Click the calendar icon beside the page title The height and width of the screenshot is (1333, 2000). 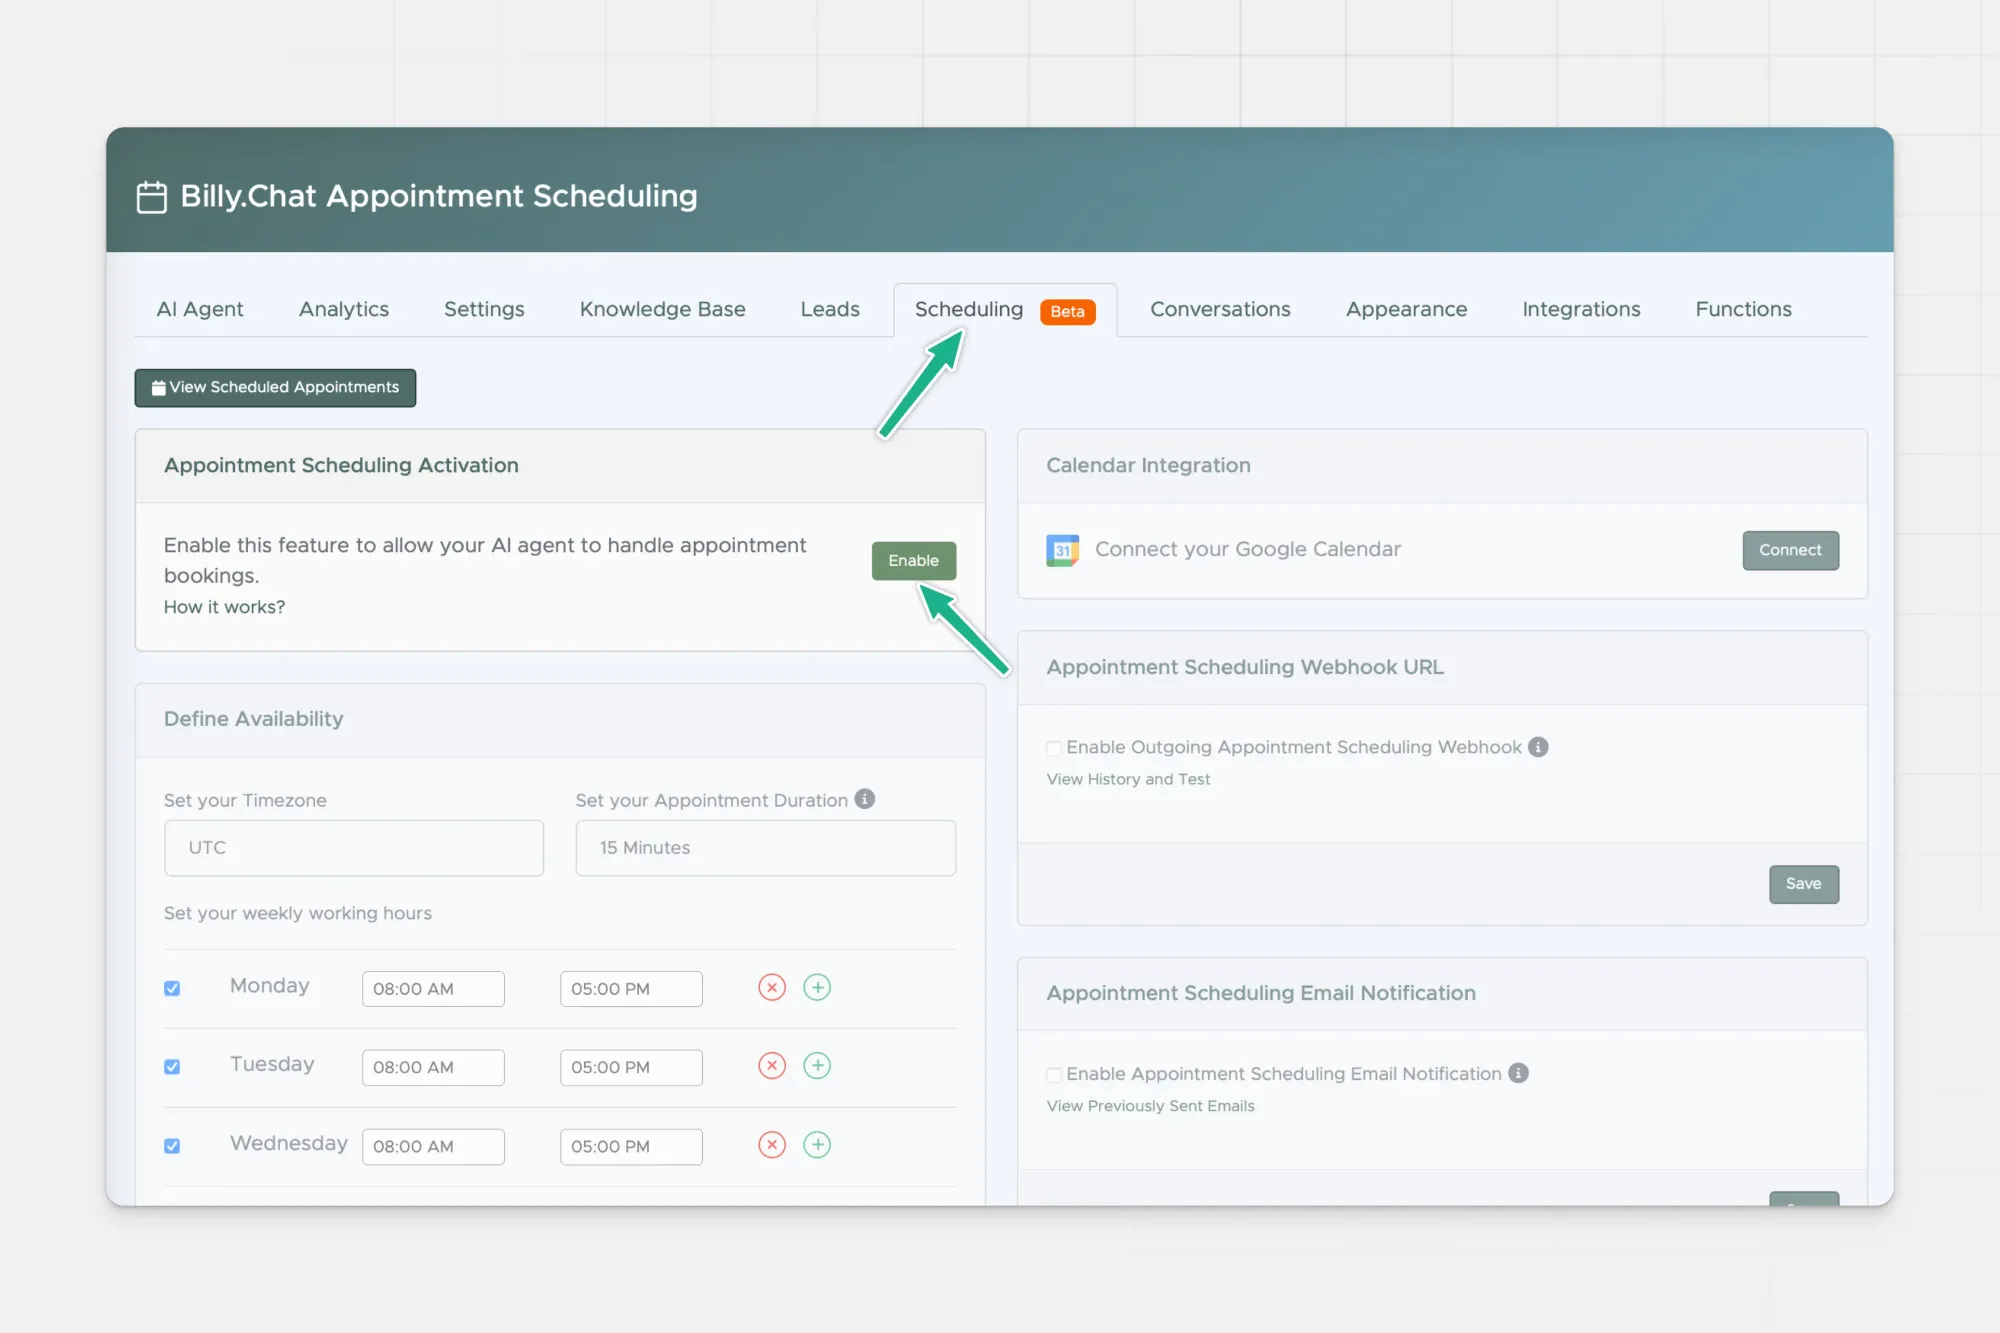point(151,197)
